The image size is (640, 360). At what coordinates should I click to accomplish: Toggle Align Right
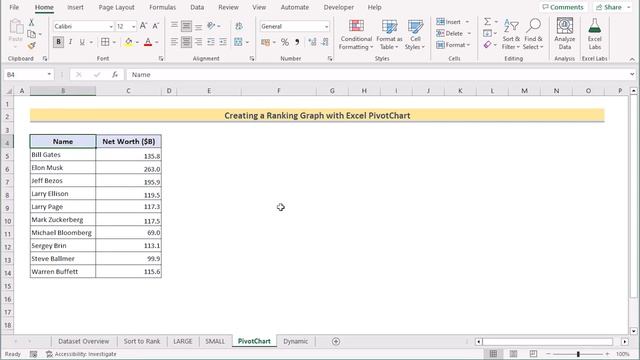(198, 42)
